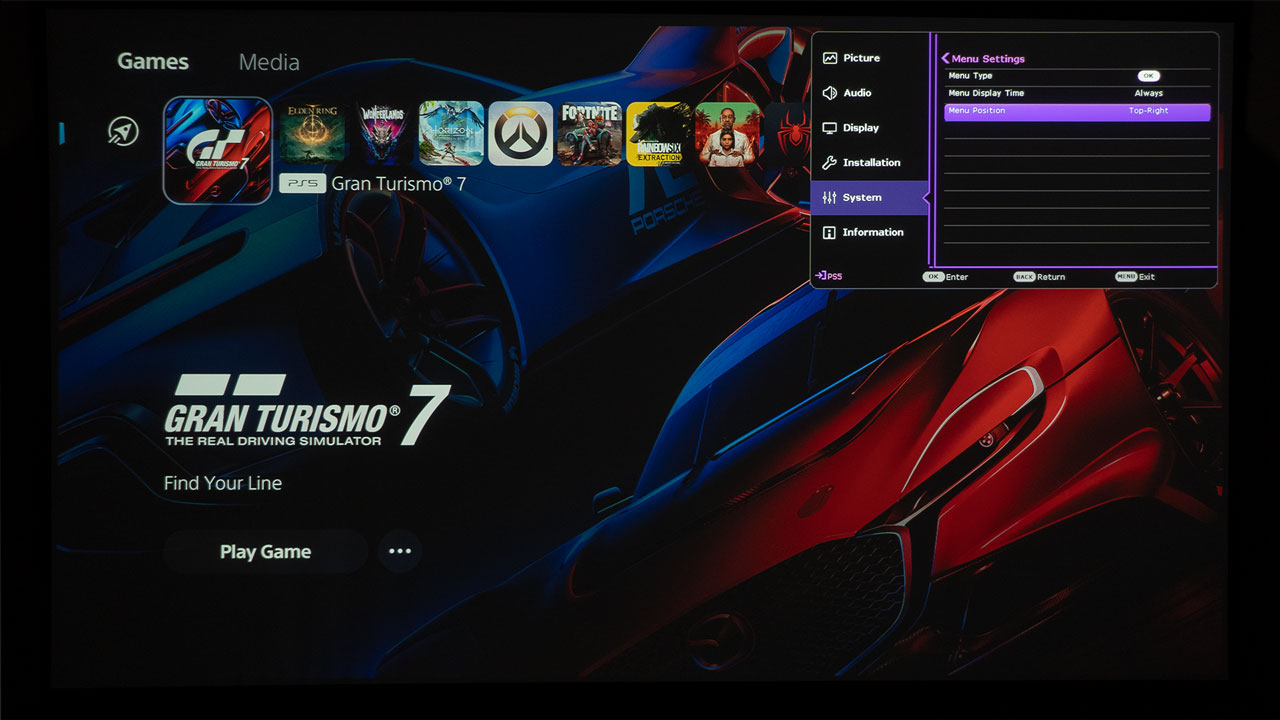
Task: Switch to the Games tab
Action: coord(153,61)
